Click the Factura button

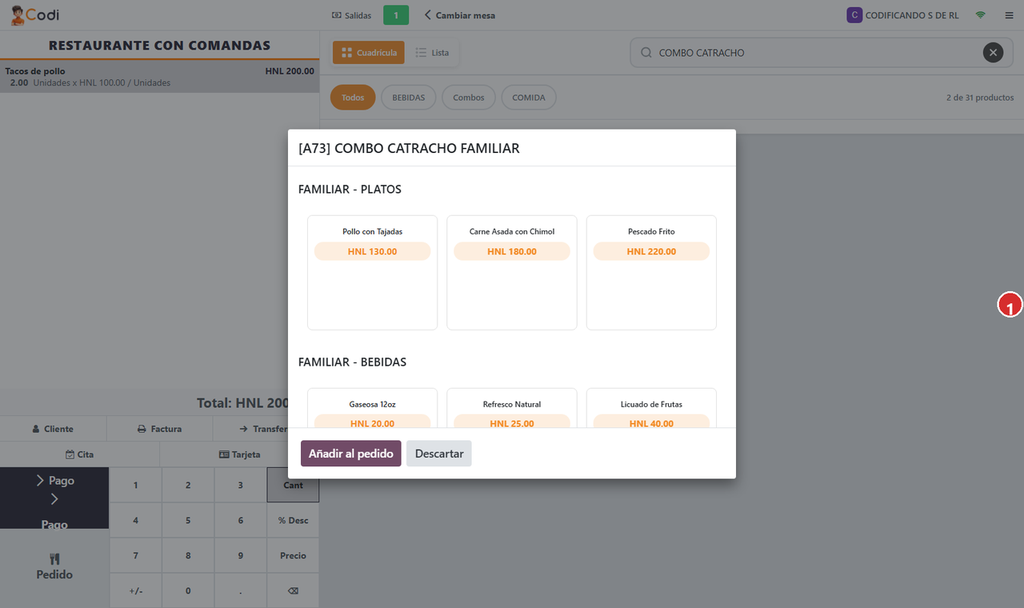pos(159,429)
